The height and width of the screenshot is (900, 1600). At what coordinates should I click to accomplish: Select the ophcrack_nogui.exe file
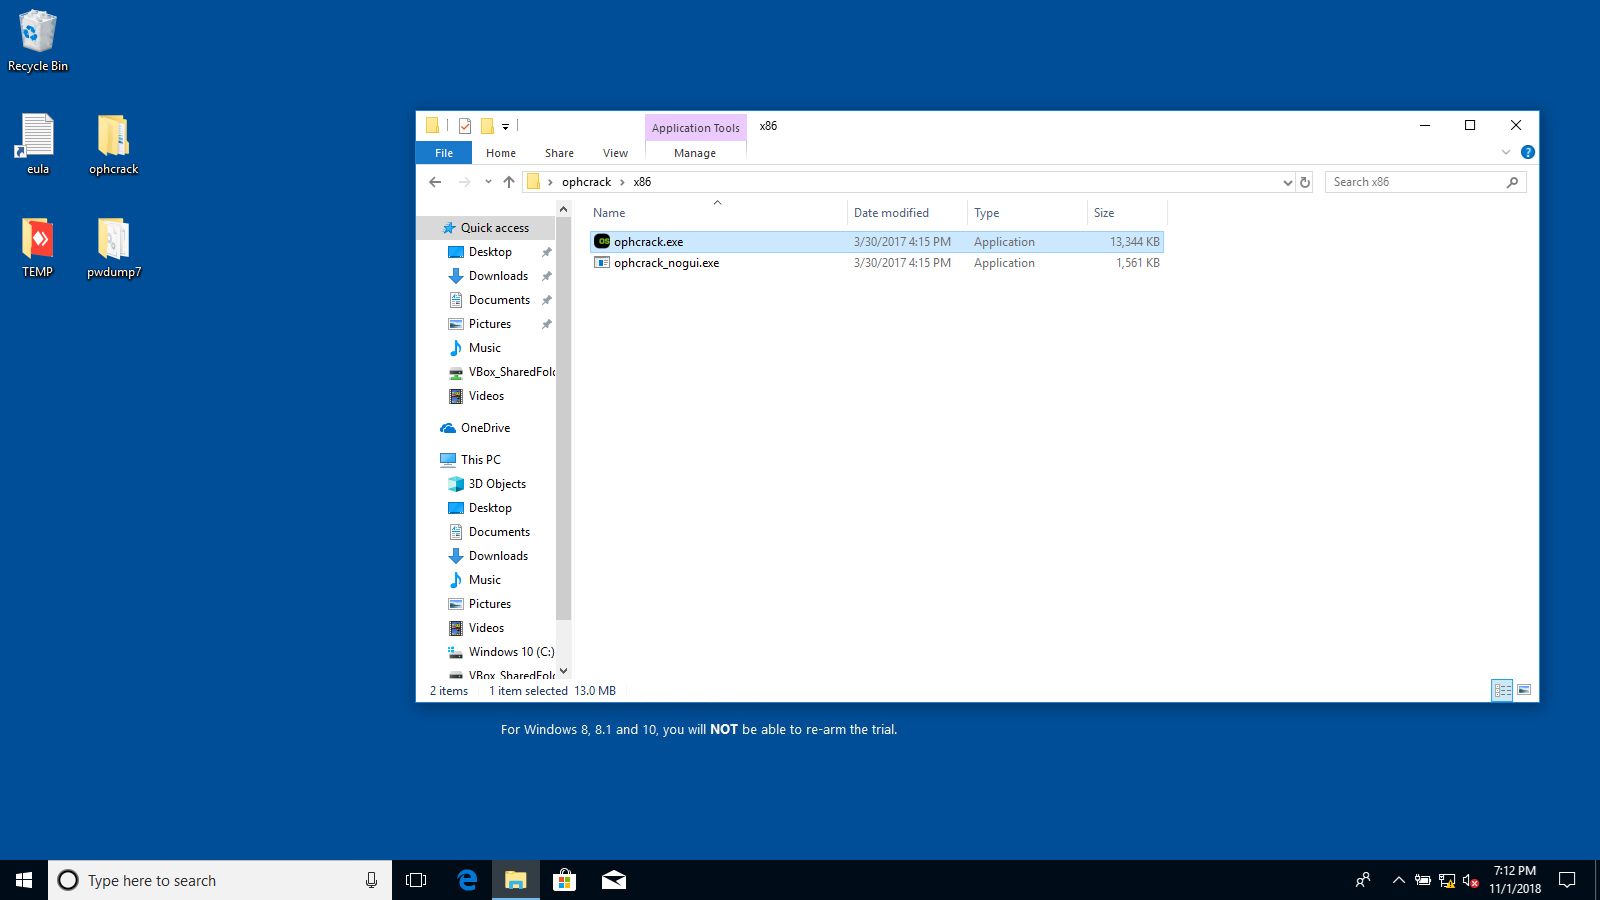point(876,263)
